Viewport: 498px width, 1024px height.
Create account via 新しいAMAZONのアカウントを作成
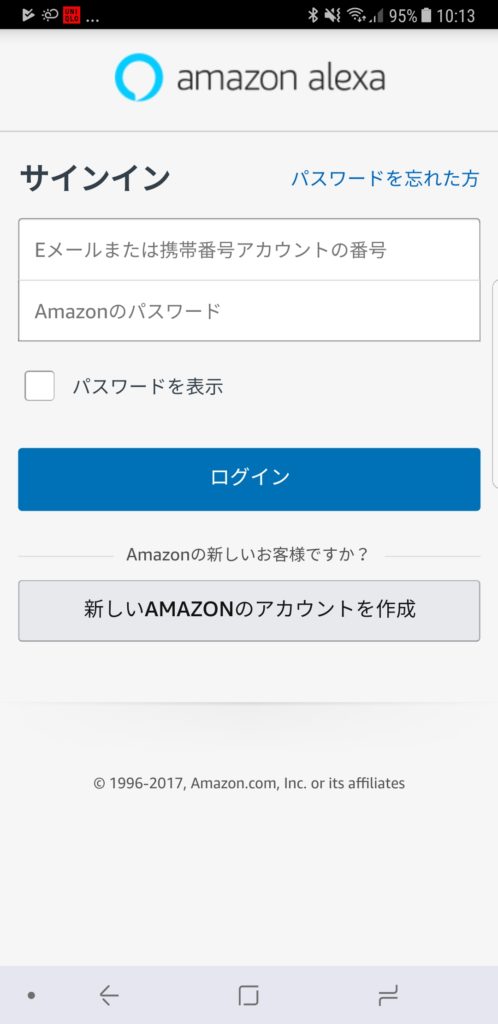tap(249, 611)
